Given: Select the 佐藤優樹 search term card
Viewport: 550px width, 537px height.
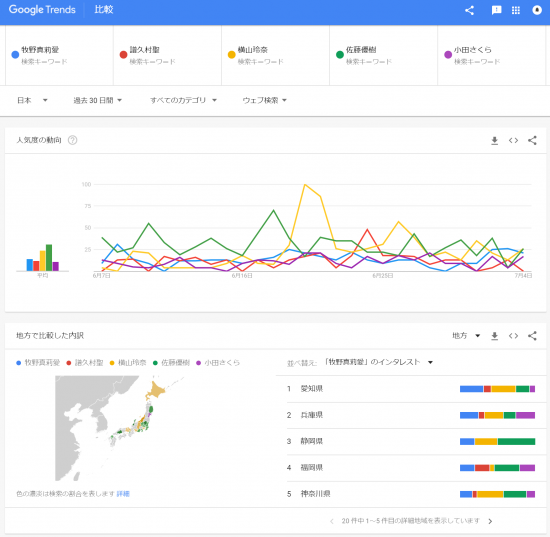Looking at the screenshot, I should click(x=383, y=55).
